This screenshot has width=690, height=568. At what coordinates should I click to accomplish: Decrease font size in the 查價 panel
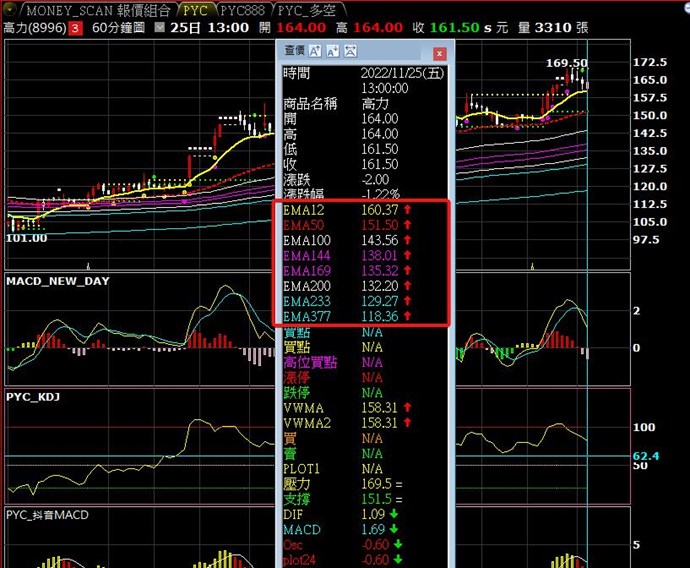coord(333,51)
